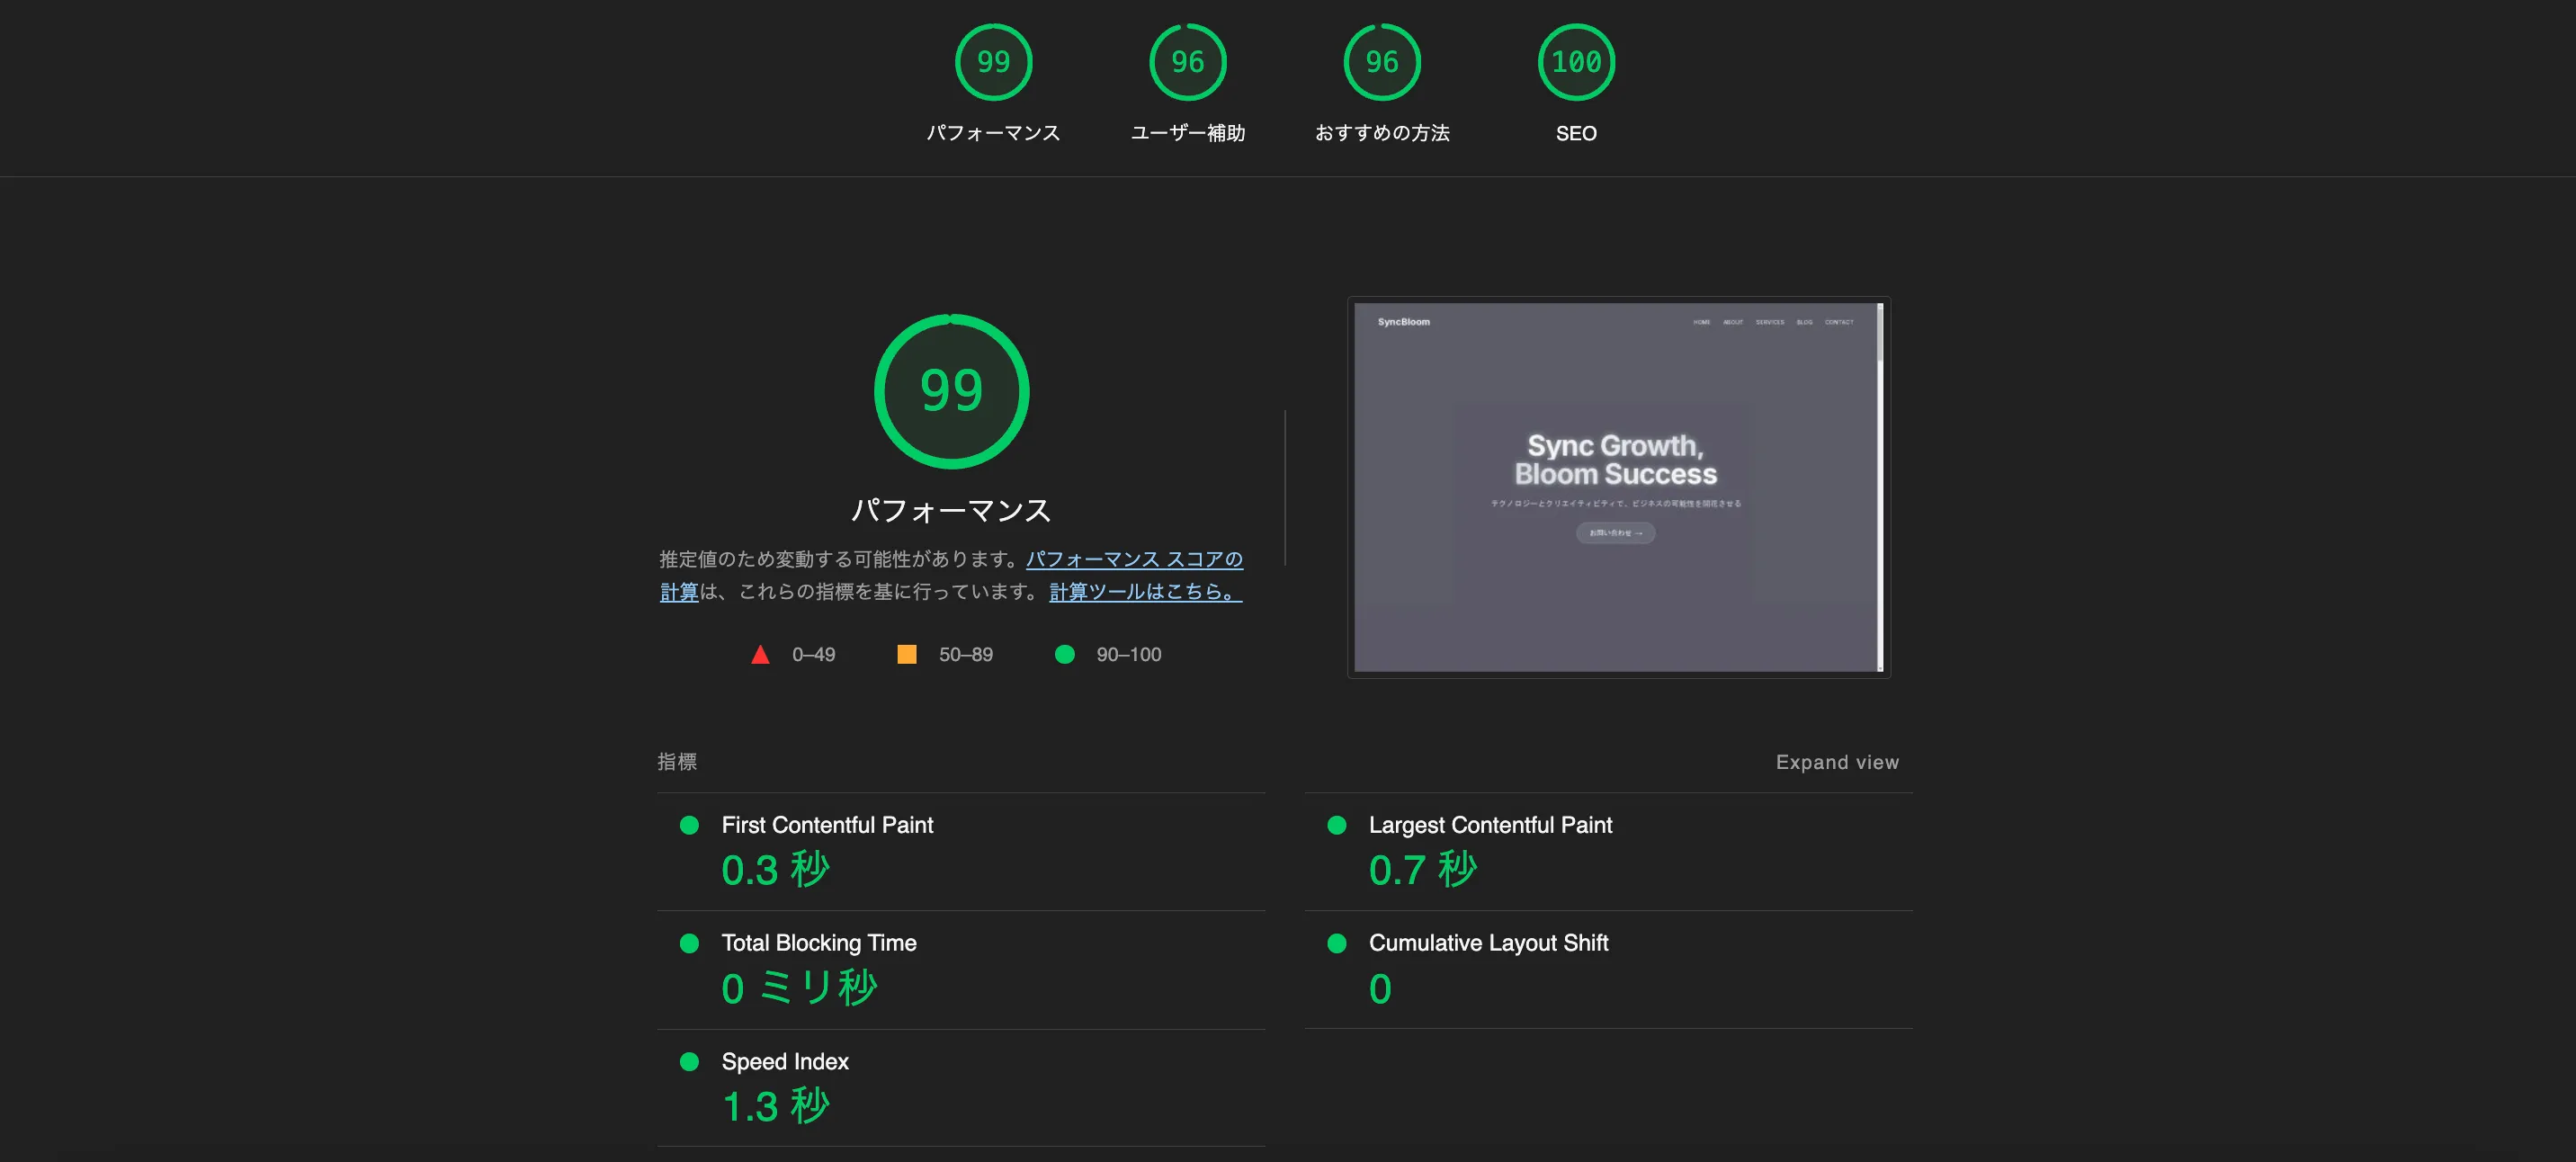
Task: Click green dot beside Speed Index
Action: 689,1061
